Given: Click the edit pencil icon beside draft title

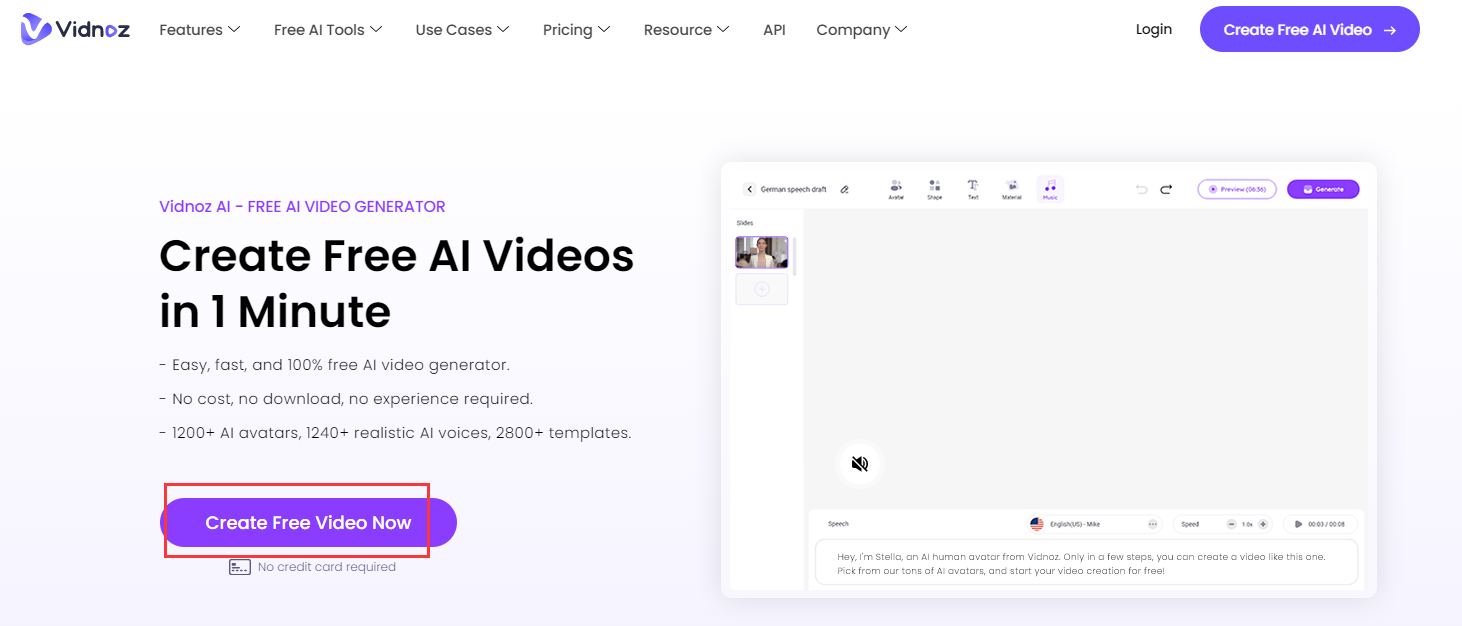Looking at the screenshot, I should click(844, 189).
